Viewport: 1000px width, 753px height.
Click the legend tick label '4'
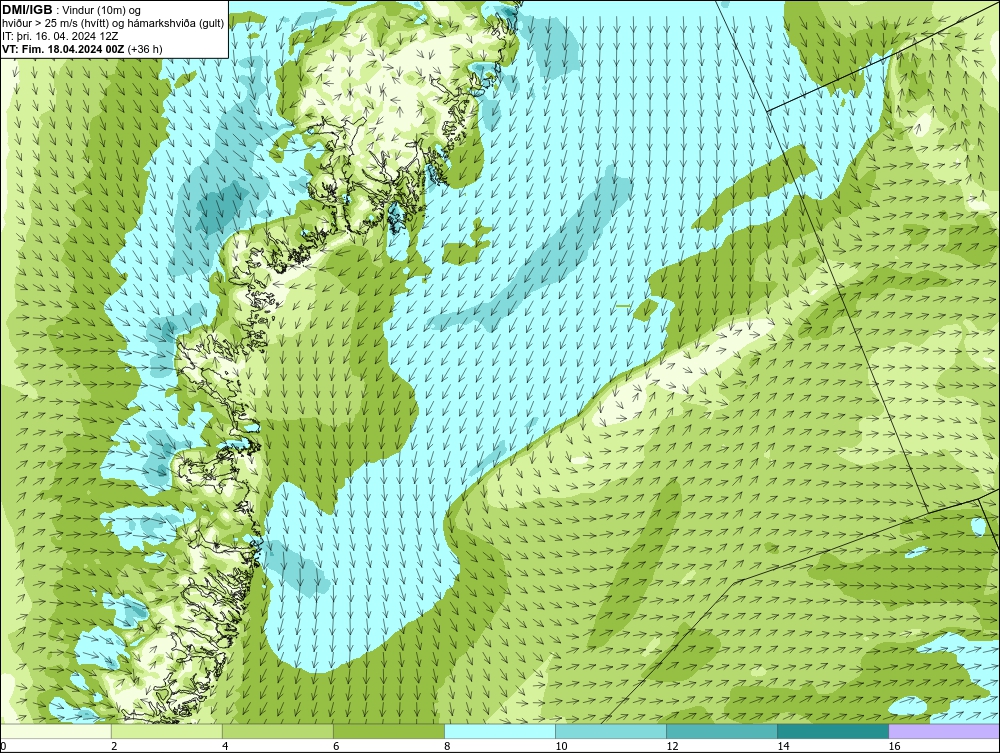225,747
